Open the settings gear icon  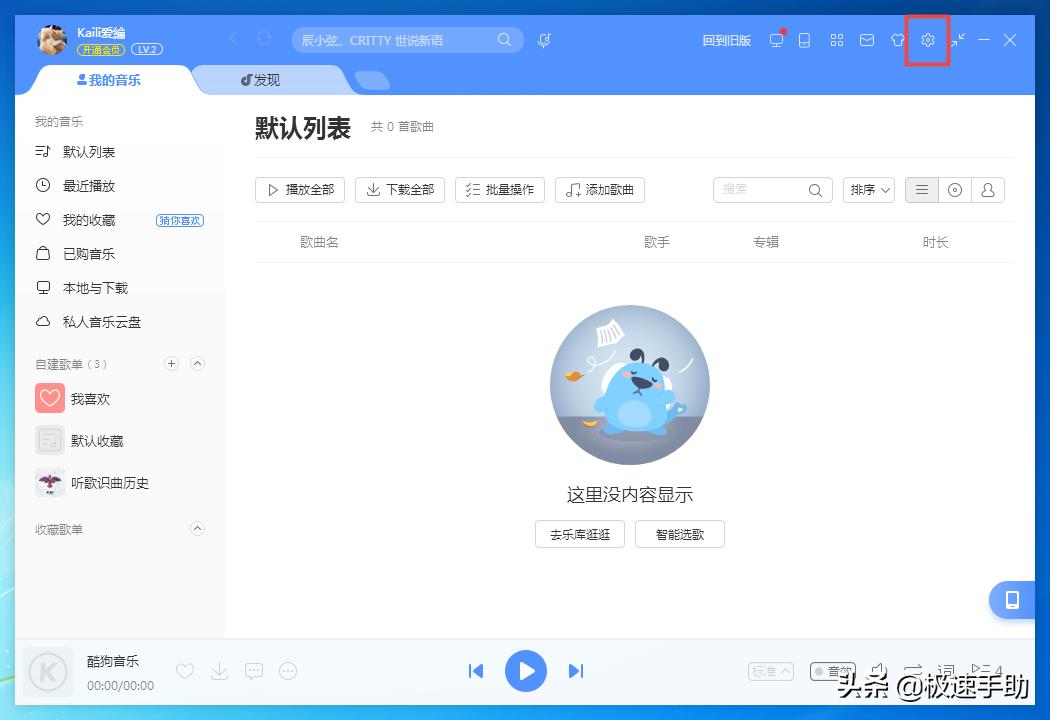click(927, 40)
